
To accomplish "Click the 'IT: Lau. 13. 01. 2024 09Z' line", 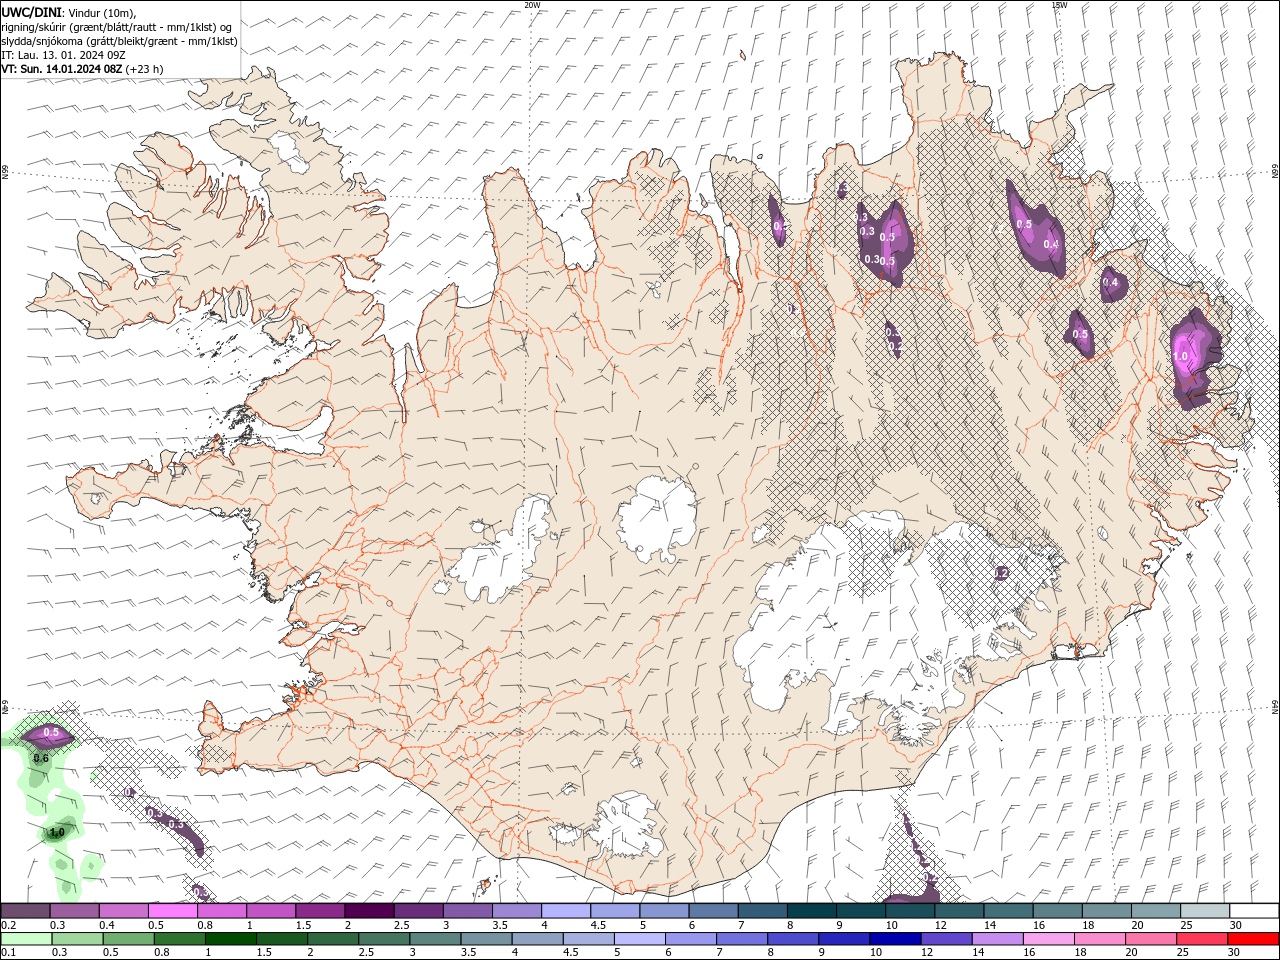I will point(62,55).
